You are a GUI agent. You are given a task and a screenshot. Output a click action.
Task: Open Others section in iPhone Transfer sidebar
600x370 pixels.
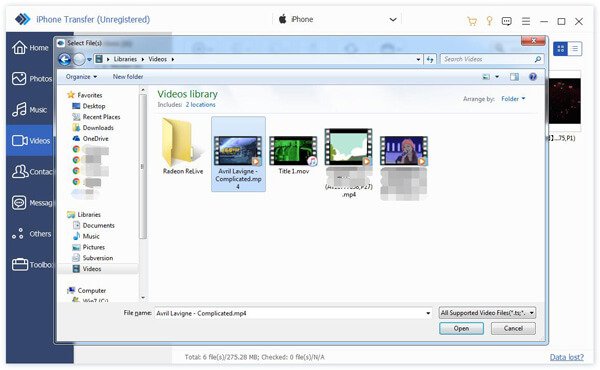[x=30, y=234]
